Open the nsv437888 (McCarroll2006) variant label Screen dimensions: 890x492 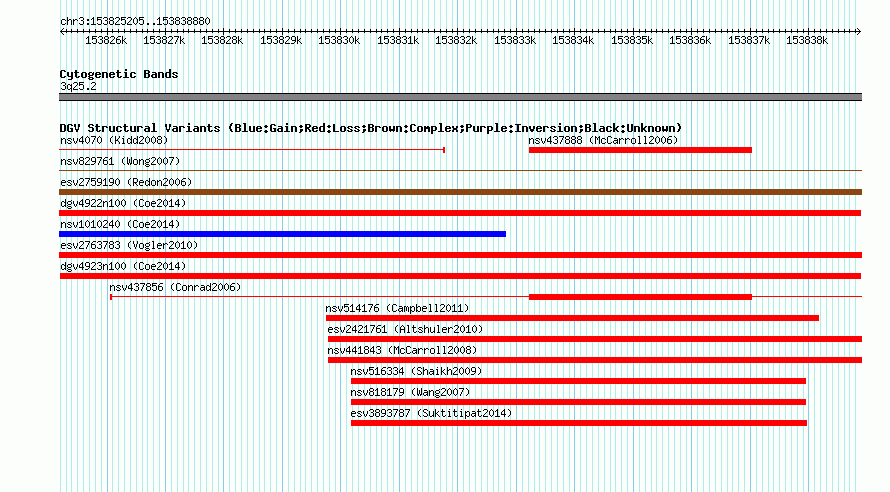(x=603, y=140)
